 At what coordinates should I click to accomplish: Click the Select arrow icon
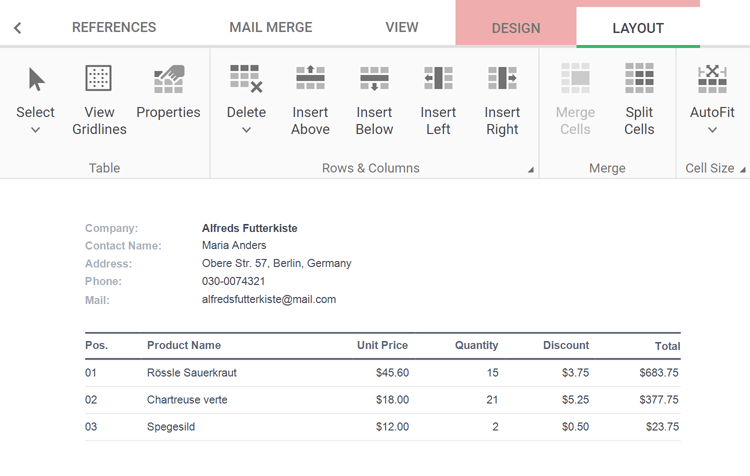point(36,79)
